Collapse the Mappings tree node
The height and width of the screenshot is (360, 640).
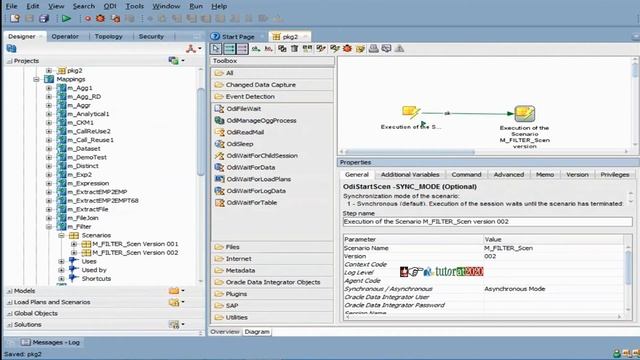pos(36,79)
